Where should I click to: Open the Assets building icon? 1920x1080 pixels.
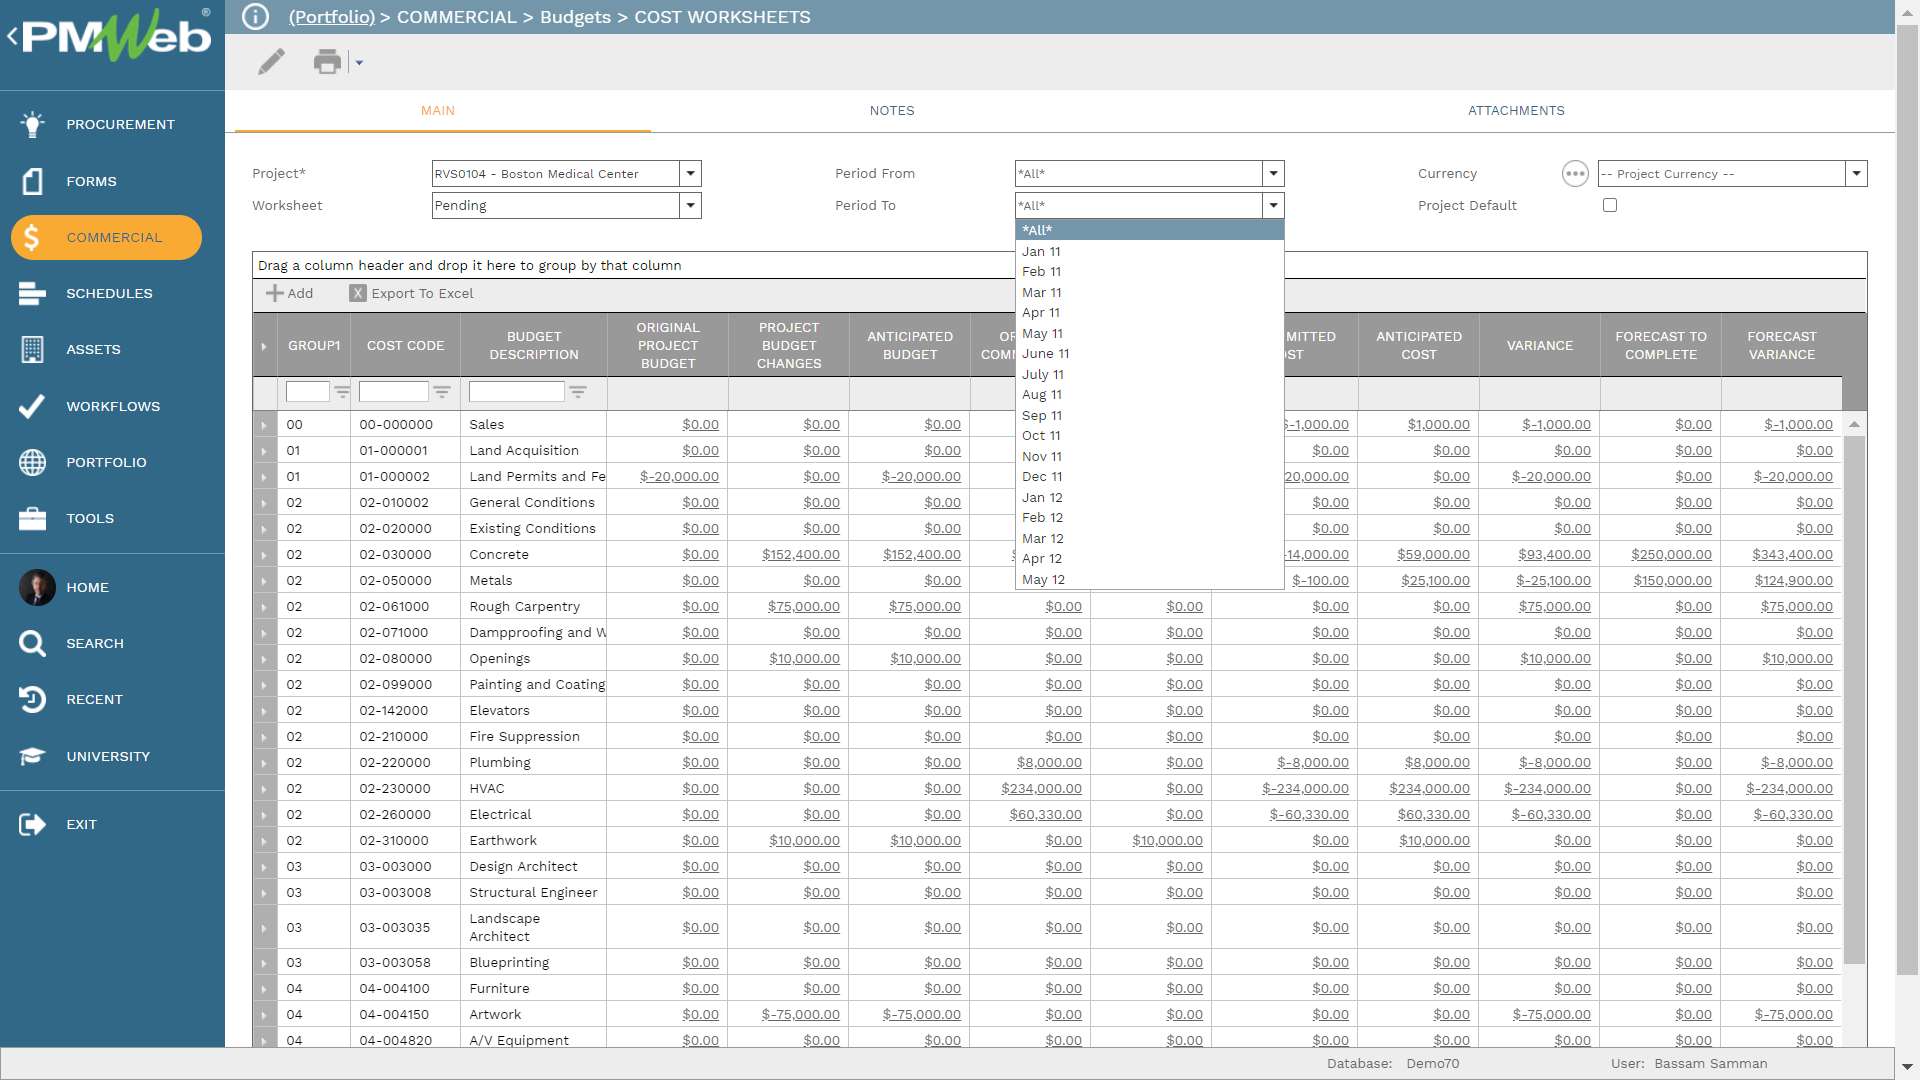pos(32,349)
